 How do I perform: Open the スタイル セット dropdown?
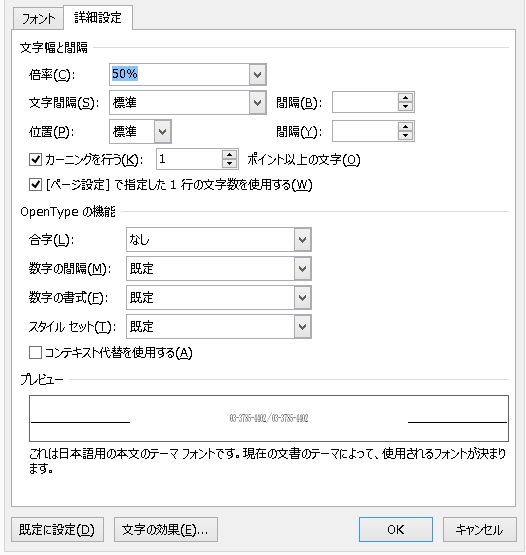coord(302,326)
